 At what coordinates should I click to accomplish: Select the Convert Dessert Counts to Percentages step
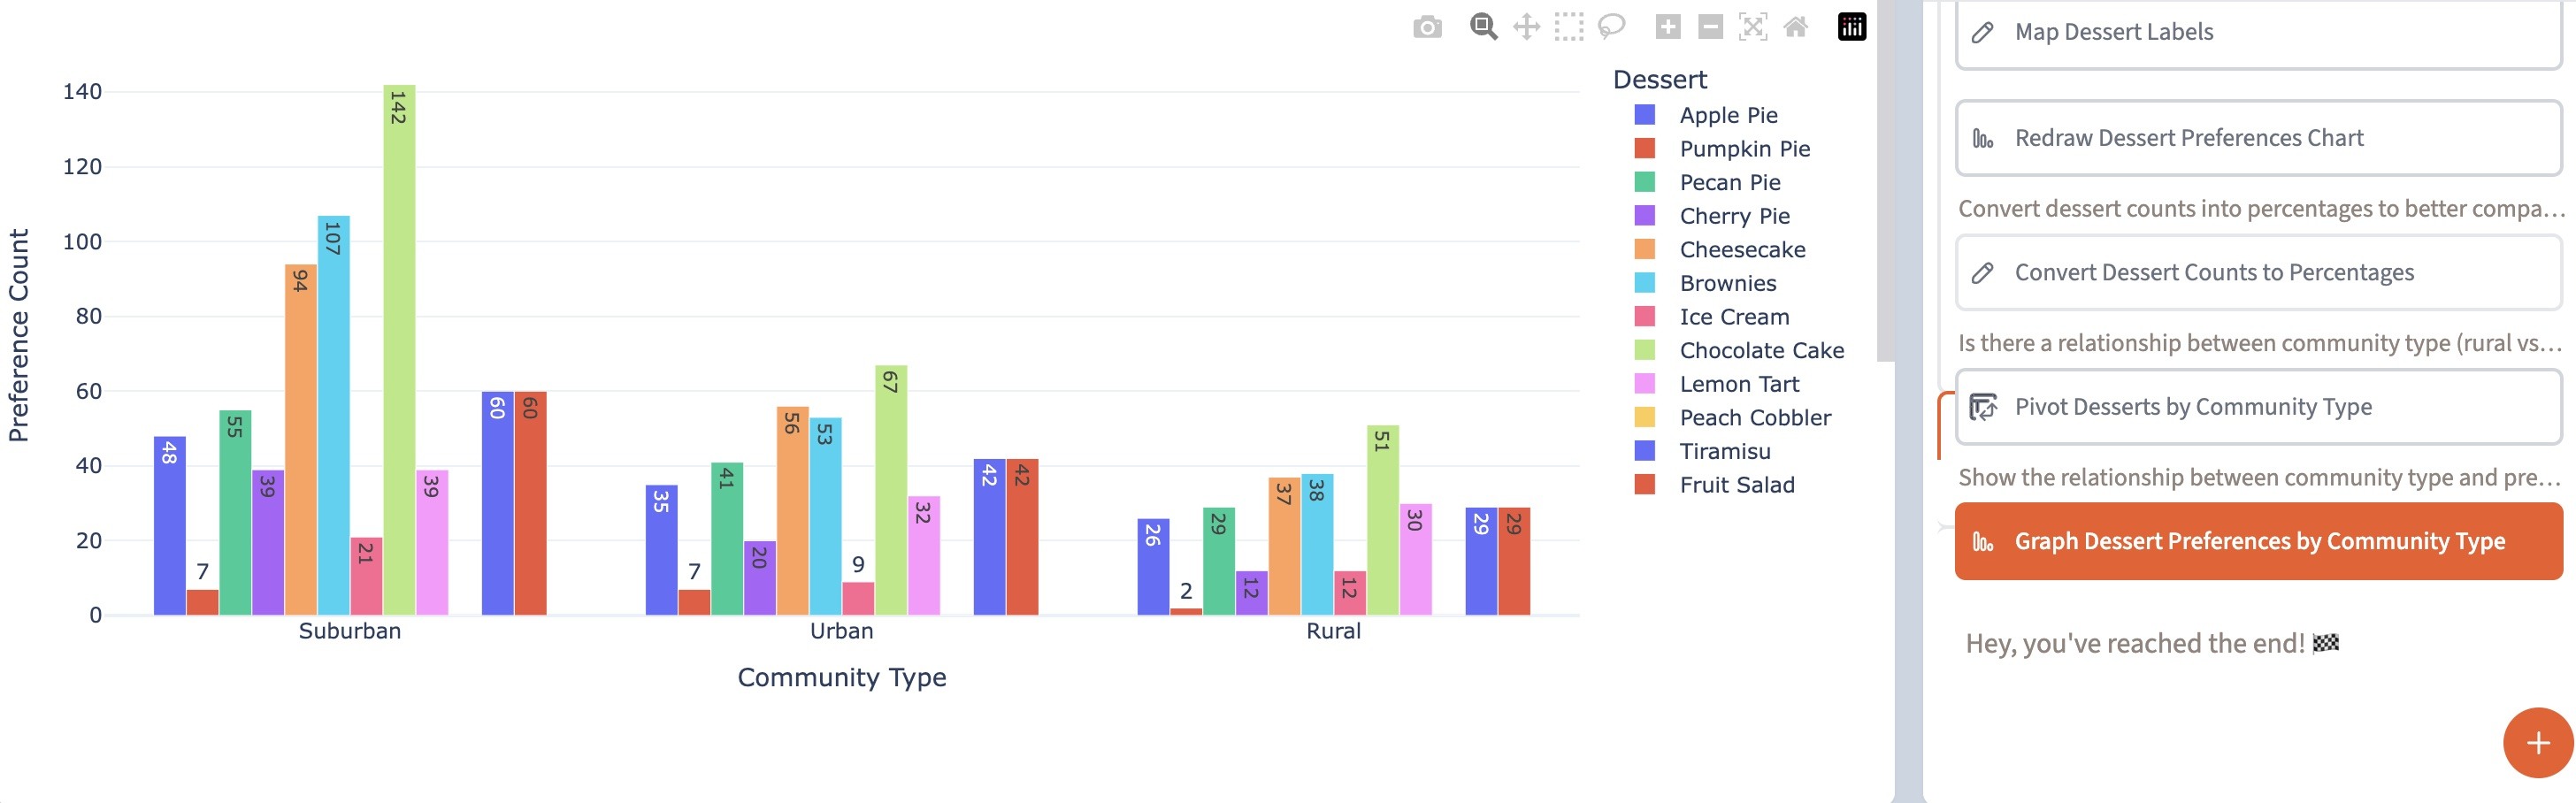(2258, 273)
